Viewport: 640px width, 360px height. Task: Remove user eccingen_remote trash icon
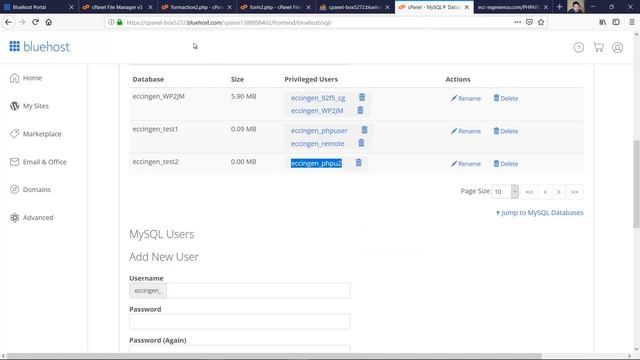[361, 143]
